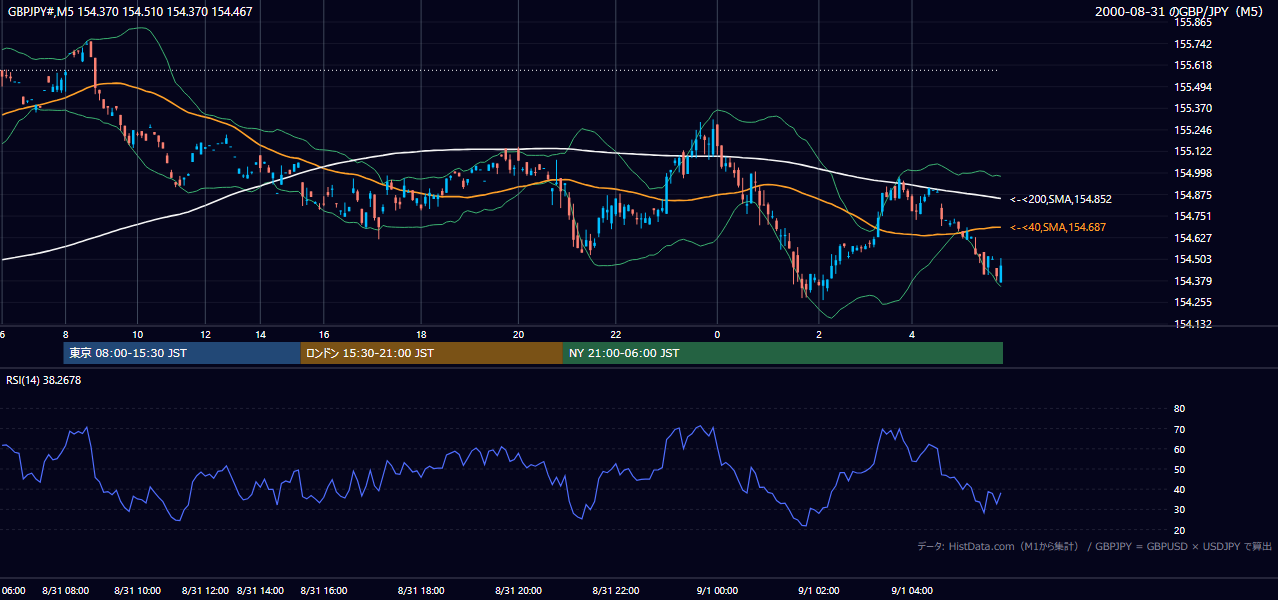Click RSI scale level 60
The image size is (1278, 600).
[x=1179, y=449]
